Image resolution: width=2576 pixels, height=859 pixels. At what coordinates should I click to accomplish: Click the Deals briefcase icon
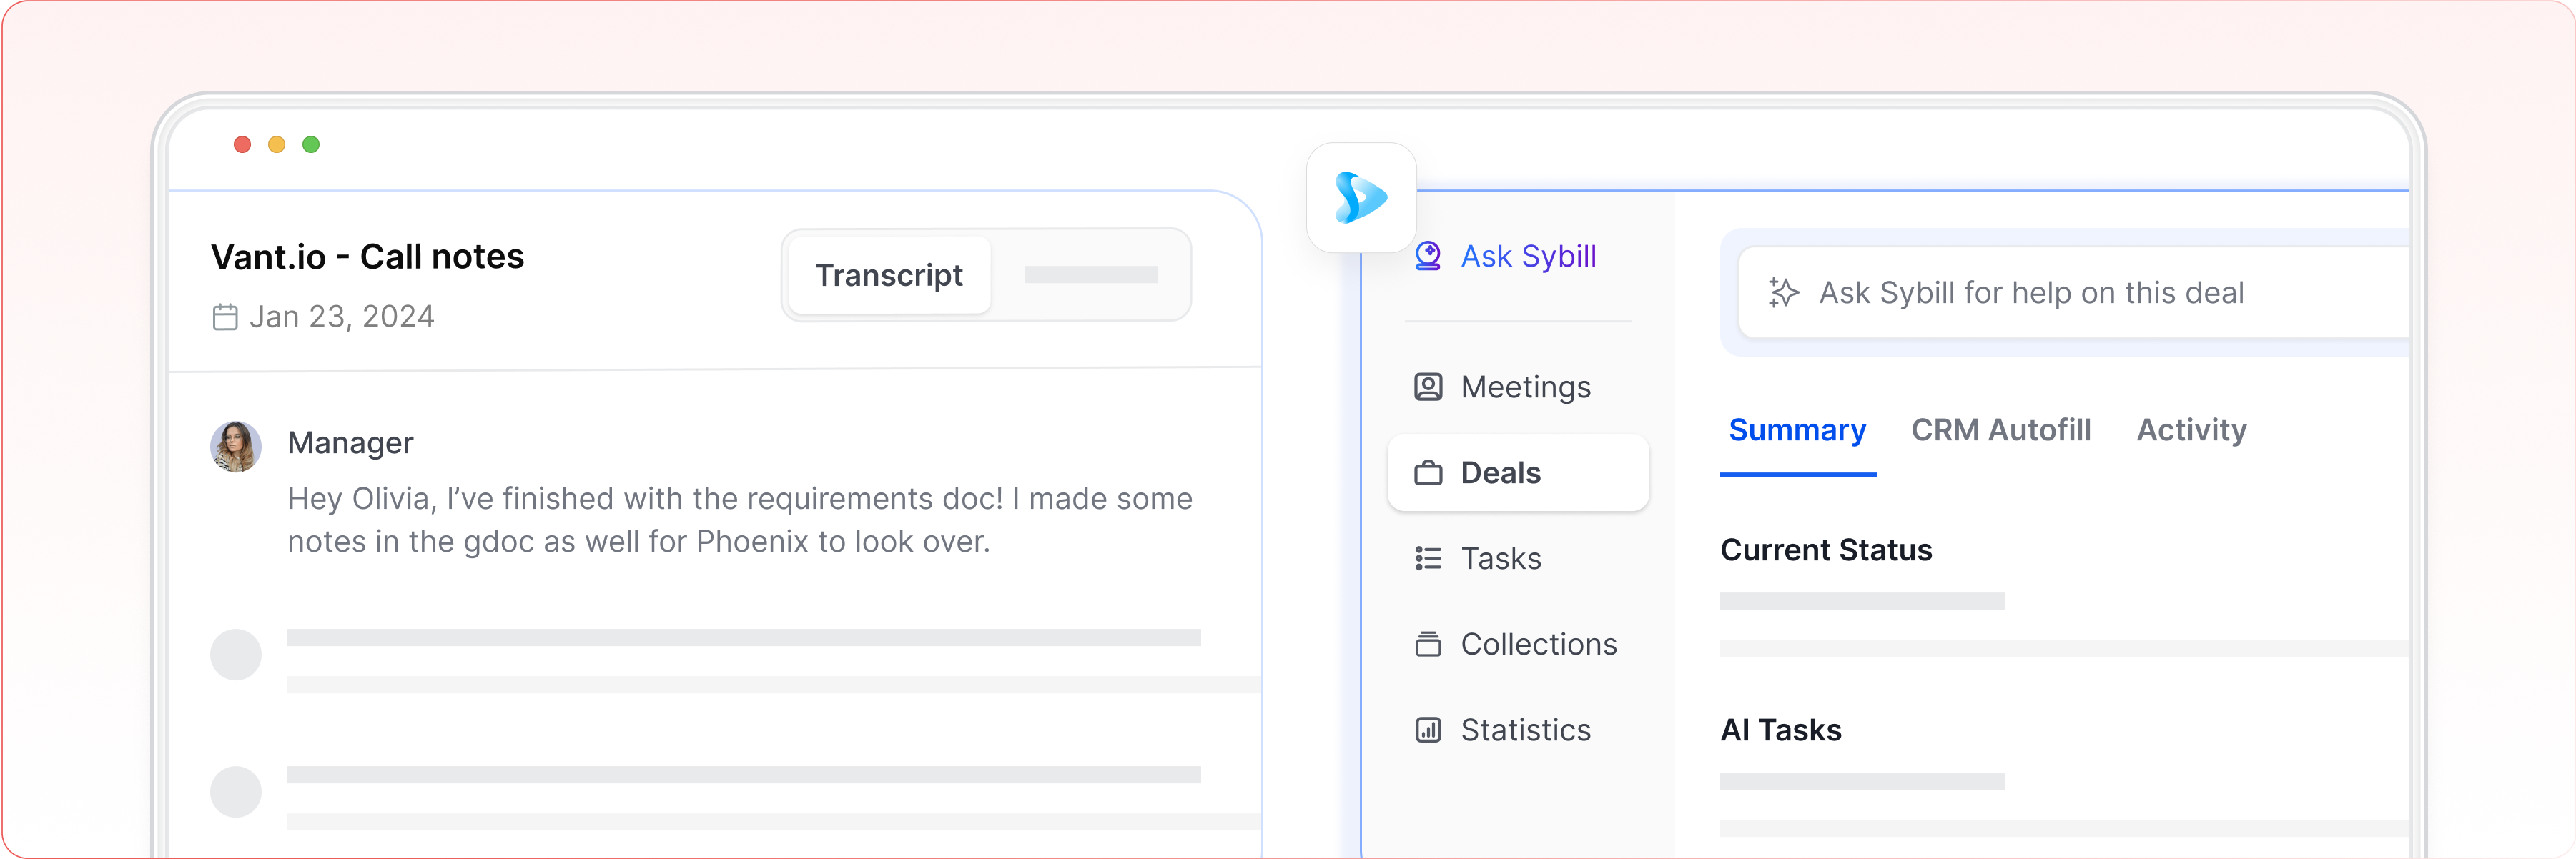coord(1428,473)
